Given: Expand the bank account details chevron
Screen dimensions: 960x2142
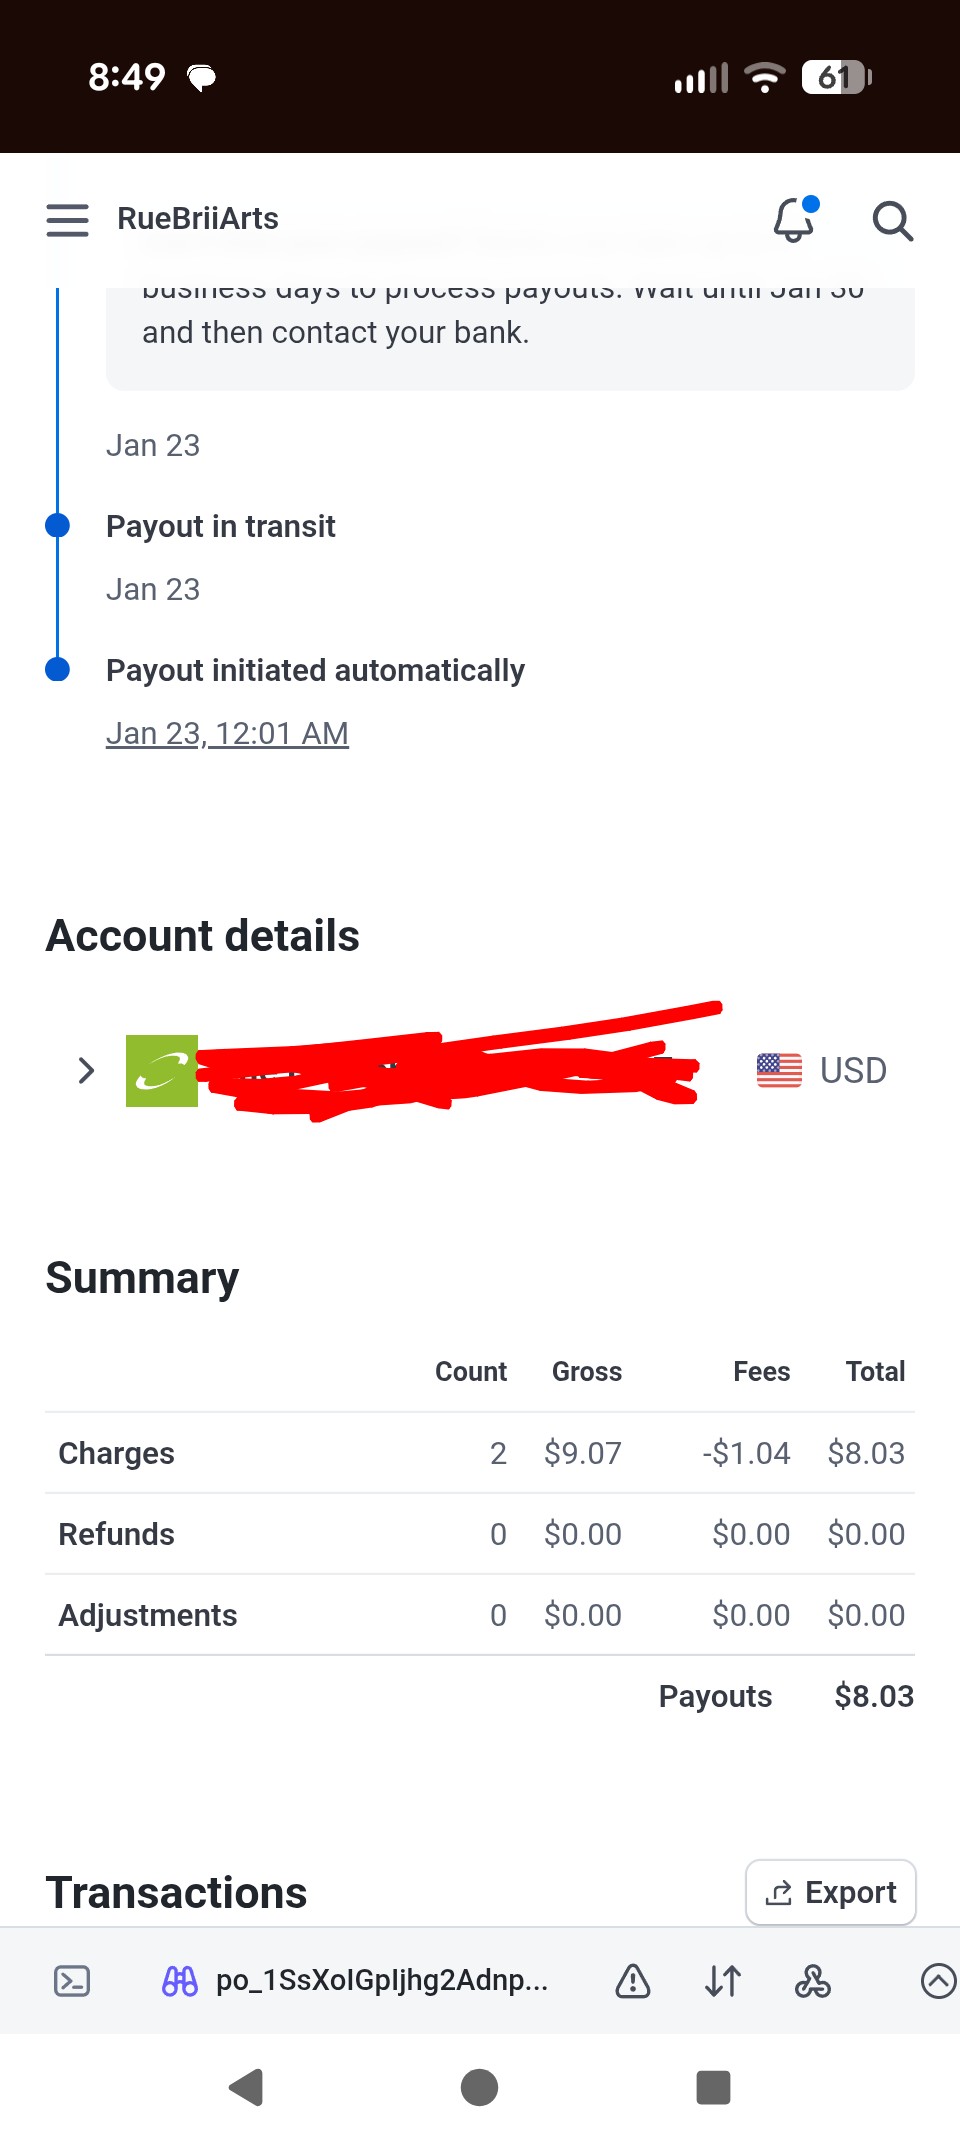Looking at the screenshot, I should (x=86, y=1071).
